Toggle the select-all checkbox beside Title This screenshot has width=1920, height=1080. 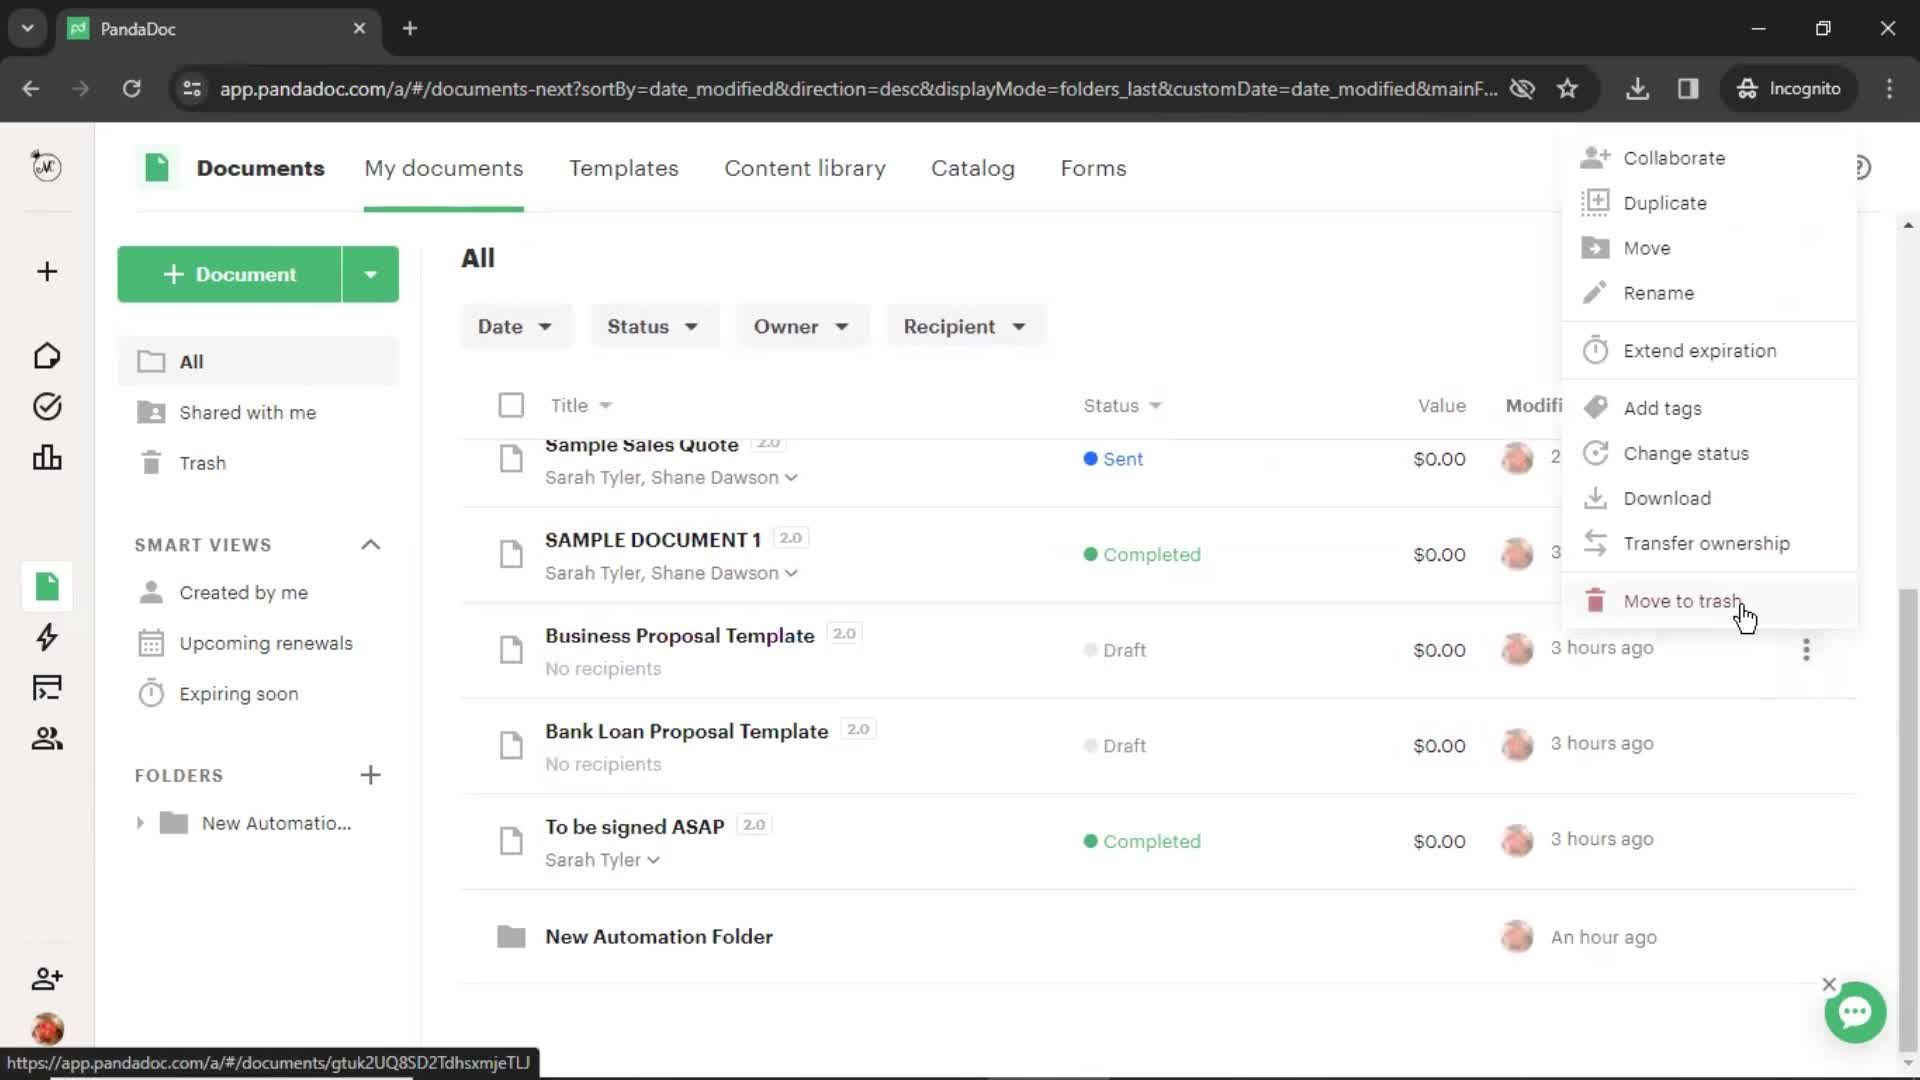coord(511,405)
